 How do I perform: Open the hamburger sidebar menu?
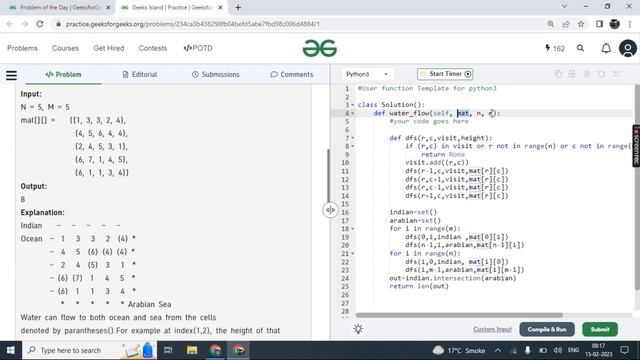tap(11, 75)
